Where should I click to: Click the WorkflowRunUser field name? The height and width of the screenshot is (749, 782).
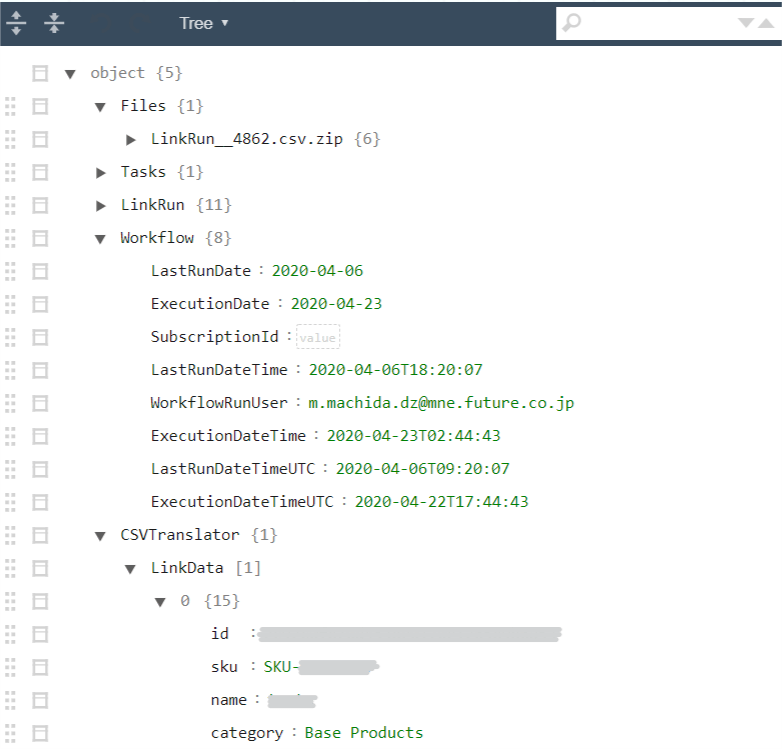(x=219, y=402)
